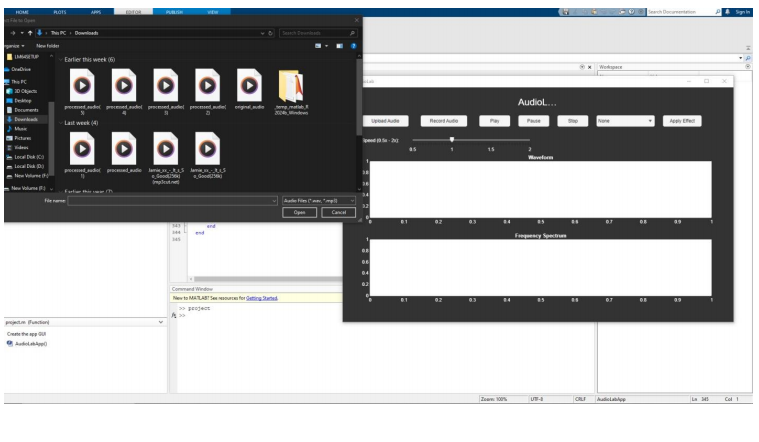Open 3D Objects in dialog sidebar
Image resolution: width=759 pixels, height=442 pixels.
coord(21,91)
